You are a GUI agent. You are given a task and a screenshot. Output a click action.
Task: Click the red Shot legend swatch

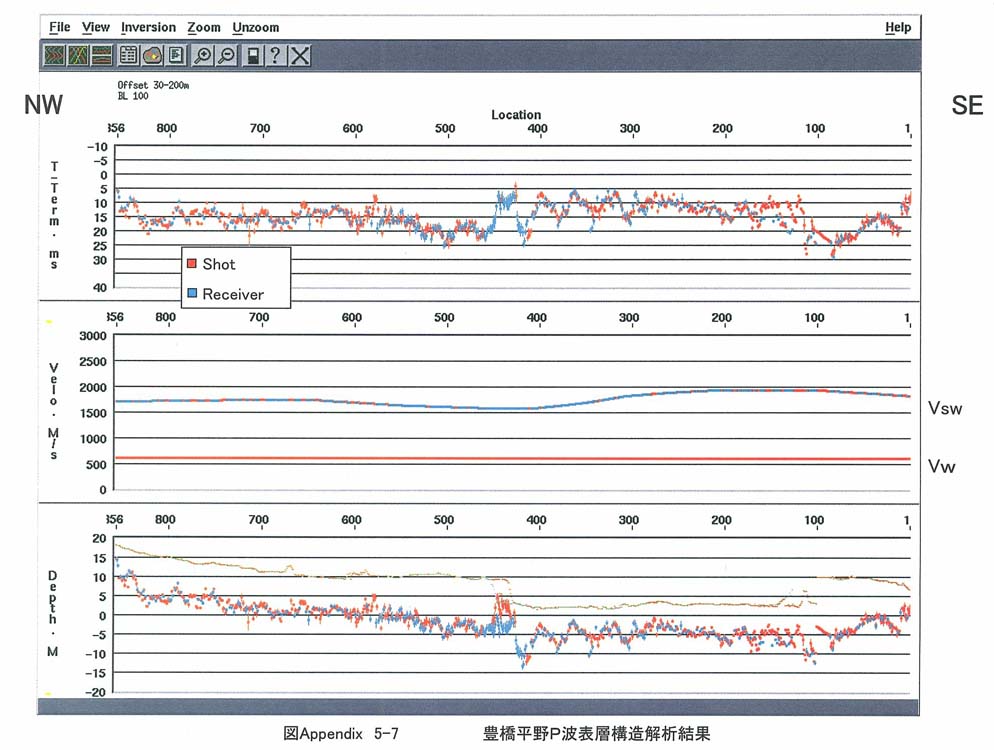tap(192, 263)
